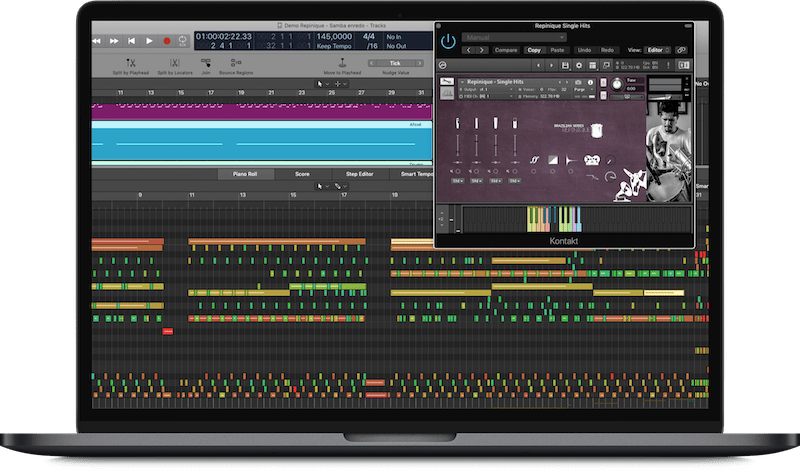Select the purple MIDI region on track
The image size is (800, 471).
(262, 111)
